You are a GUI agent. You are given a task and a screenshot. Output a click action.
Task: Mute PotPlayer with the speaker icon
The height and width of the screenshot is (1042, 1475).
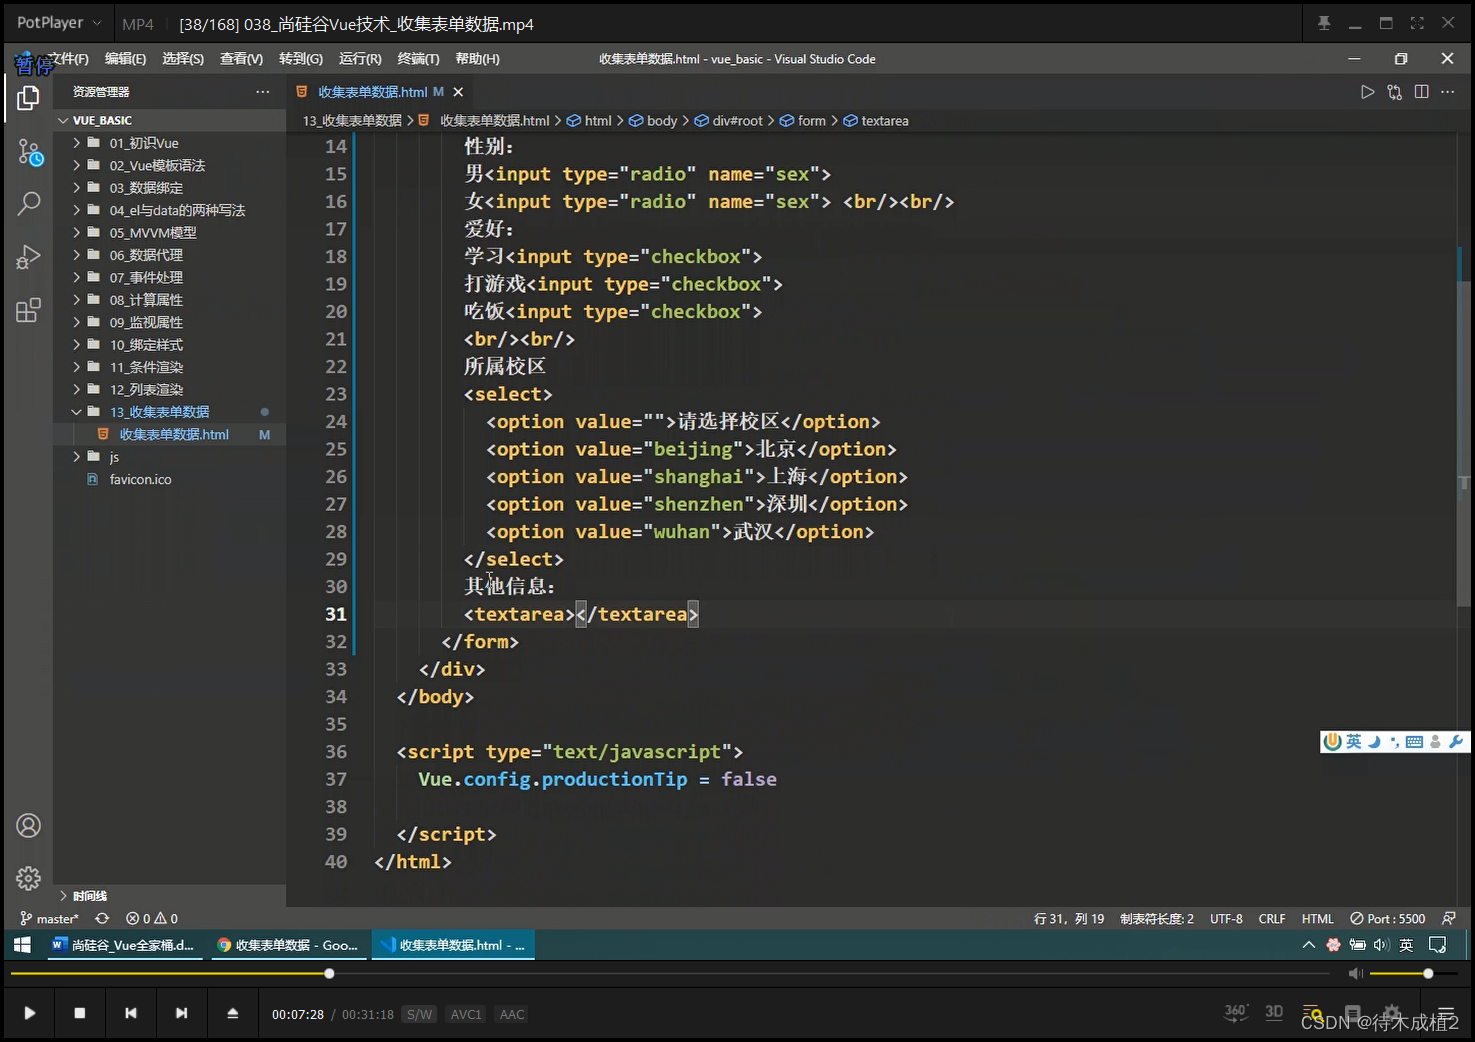(x=1355, y=973)
